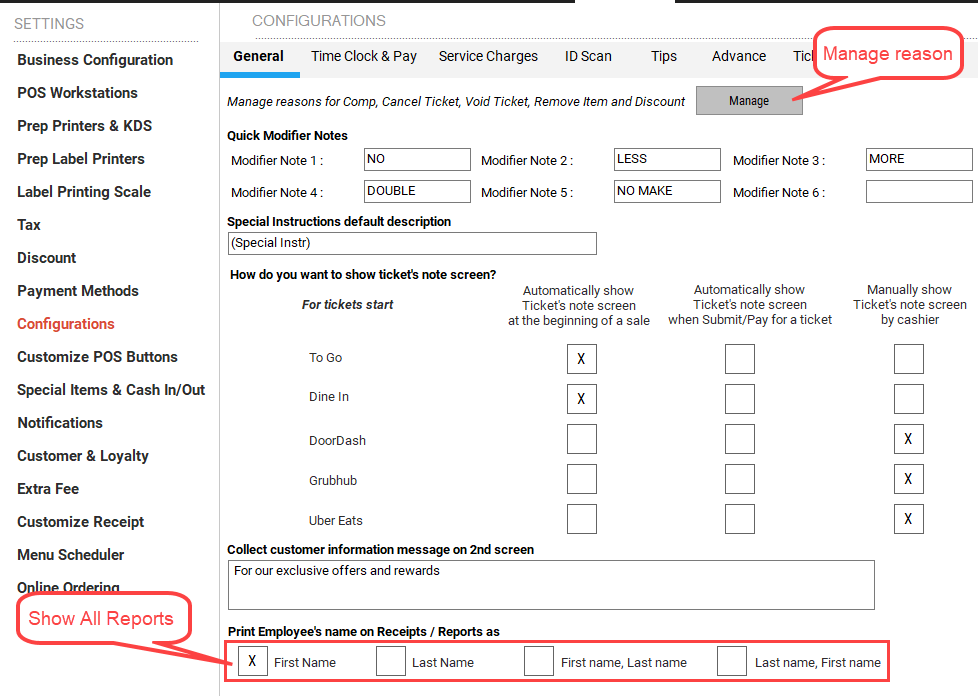Select Last Name print option checkbox
This screenshot has height=696, width=978.
[391, 661]
